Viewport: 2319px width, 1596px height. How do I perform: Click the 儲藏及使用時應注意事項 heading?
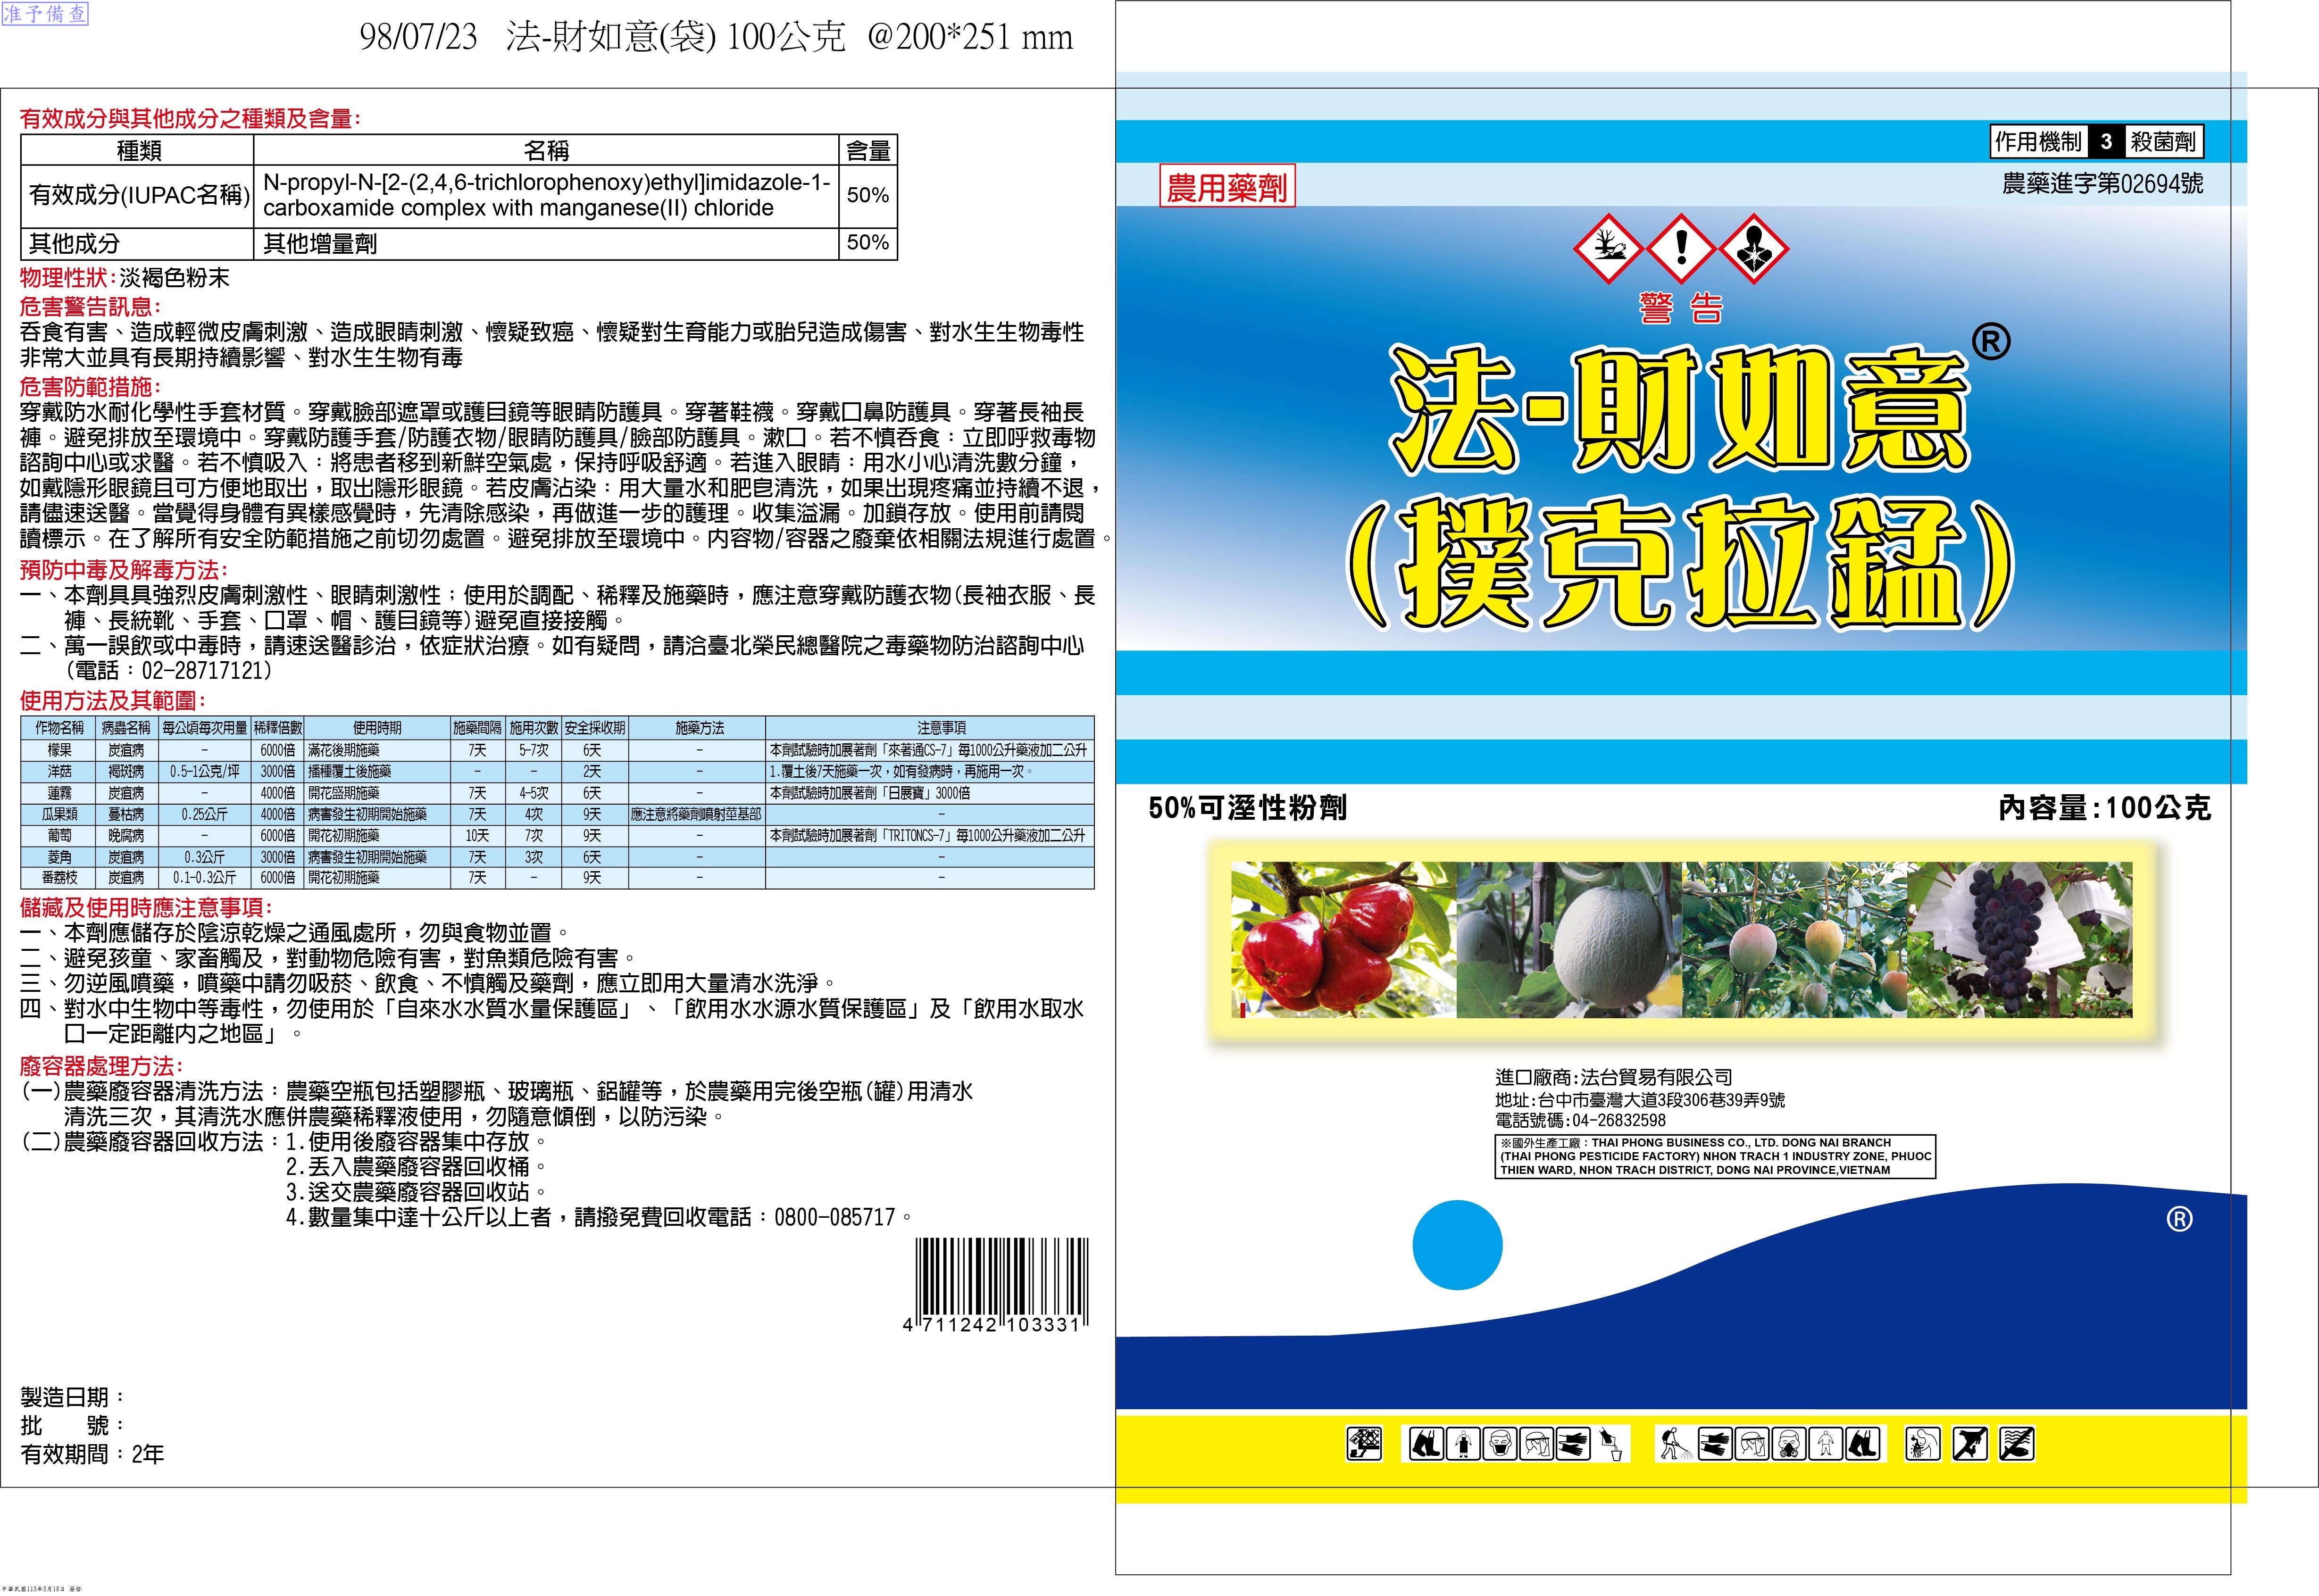[146, 908]
